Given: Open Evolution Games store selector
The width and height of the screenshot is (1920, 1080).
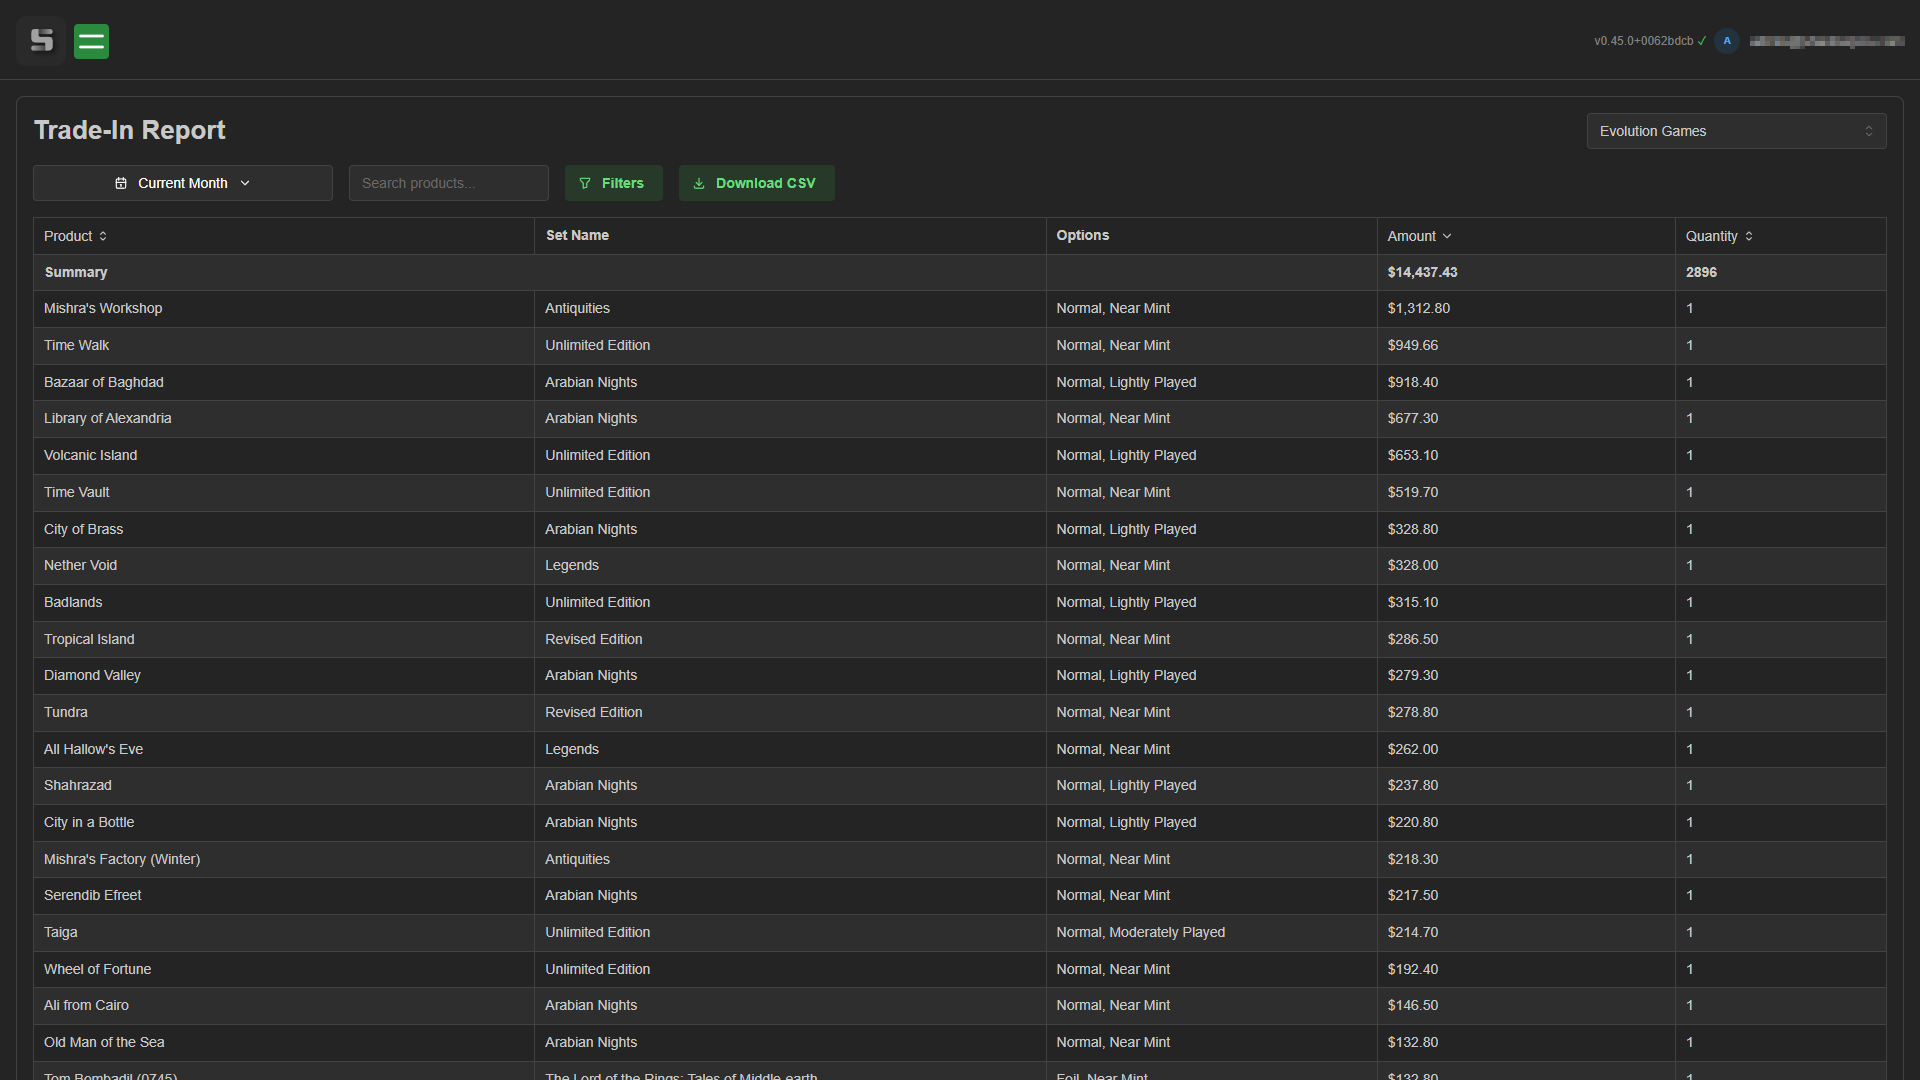Looking at the screenshot, I should [x=1735, y=131].
